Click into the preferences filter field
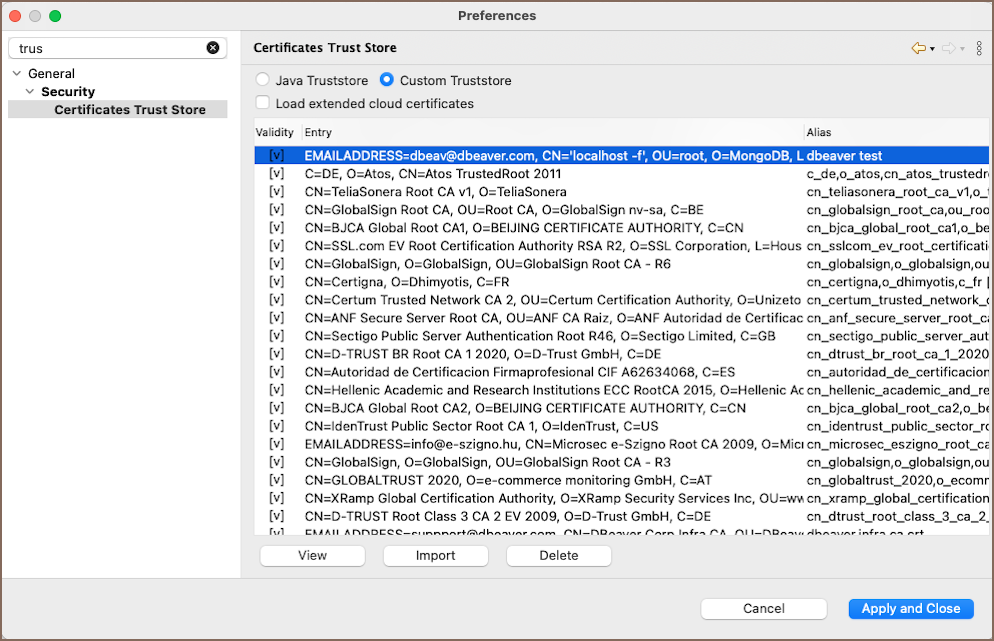This screenshot has width=994, height=641. (x=110, y=48)
